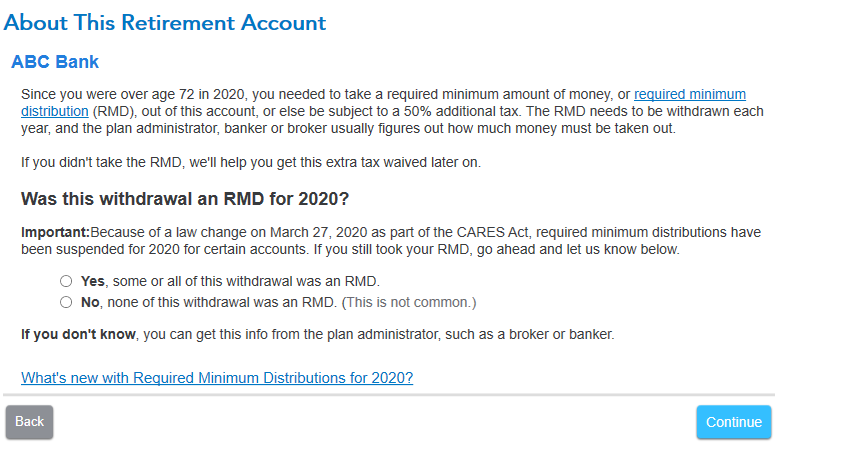Select the Yes radio button
The height and width of the screenshot is (455, 861).
[66, 281]
